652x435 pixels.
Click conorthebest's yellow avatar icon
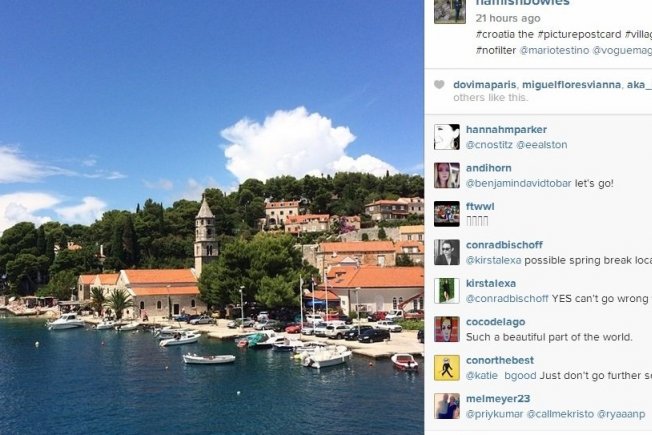pos(447,368)
